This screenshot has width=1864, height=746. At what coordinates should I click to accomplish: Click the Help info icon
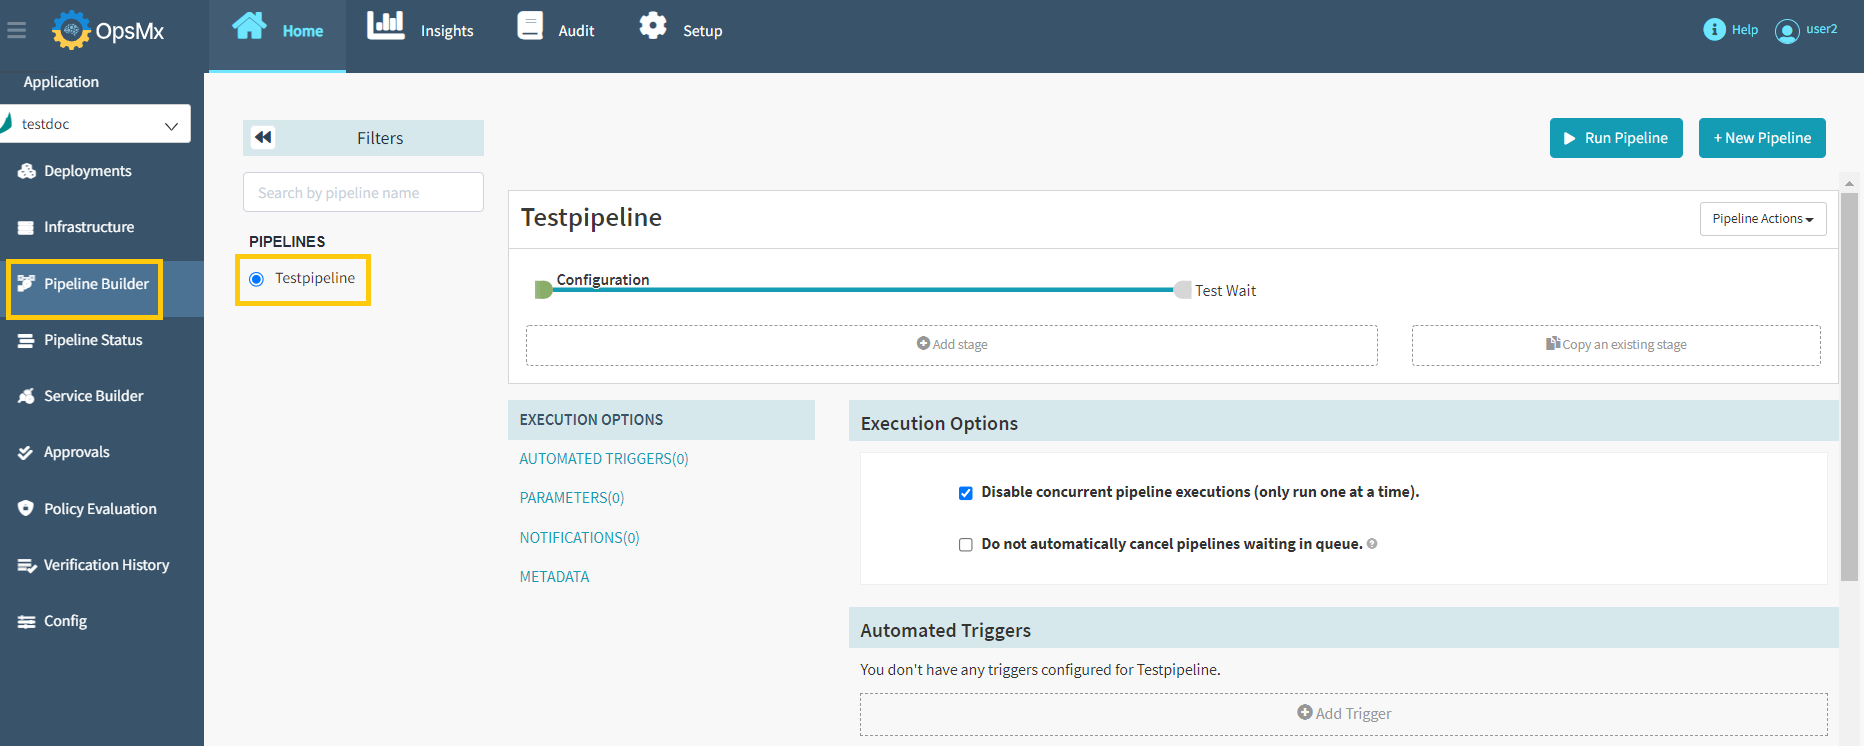click(1714, 30)
